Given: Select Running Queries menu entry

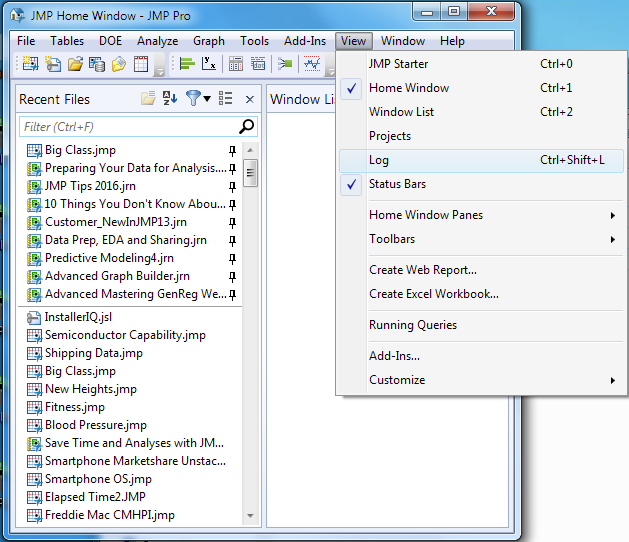Looking at the screenshot, I should tap(481, 325).
